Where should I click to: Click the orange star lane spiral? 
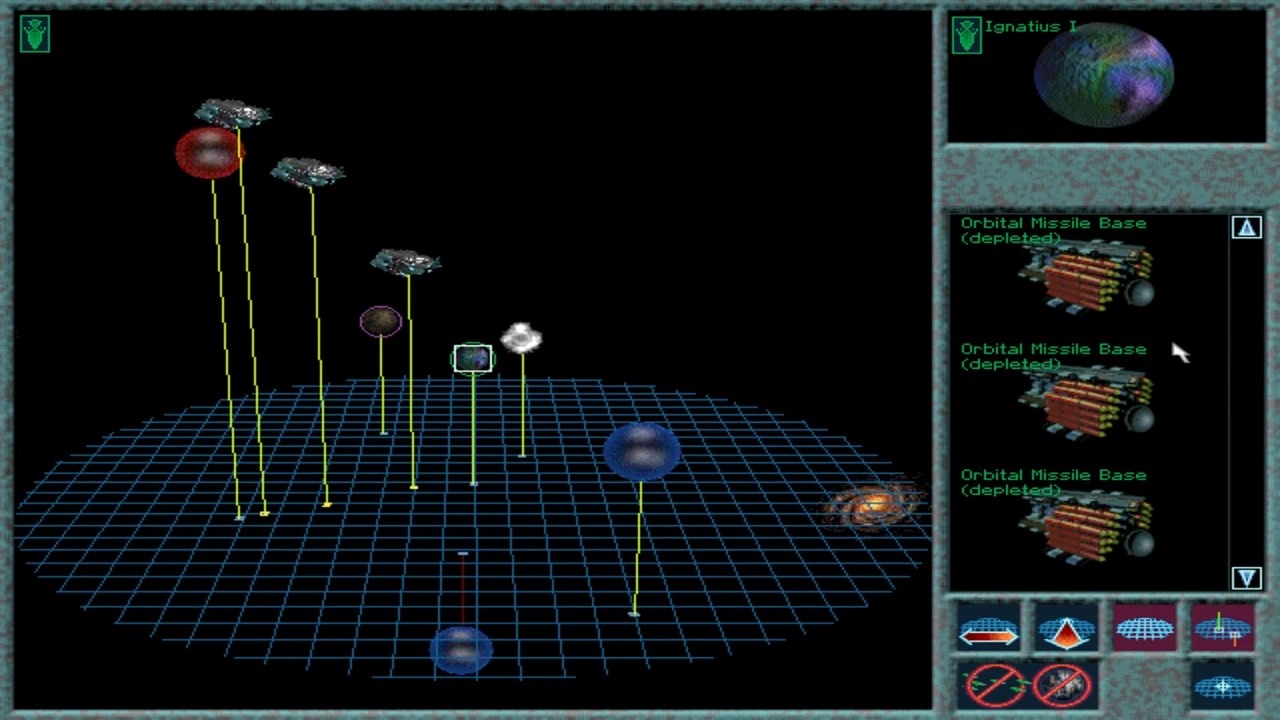click(873, 507)
